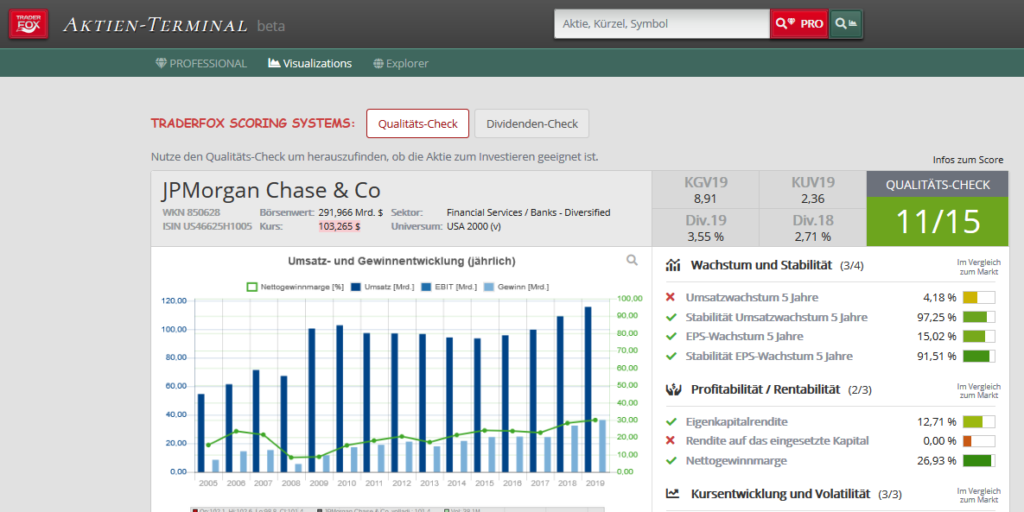Click the sector text Financial Services / Banks - Diversified
1024x512 pixels.
528,212
